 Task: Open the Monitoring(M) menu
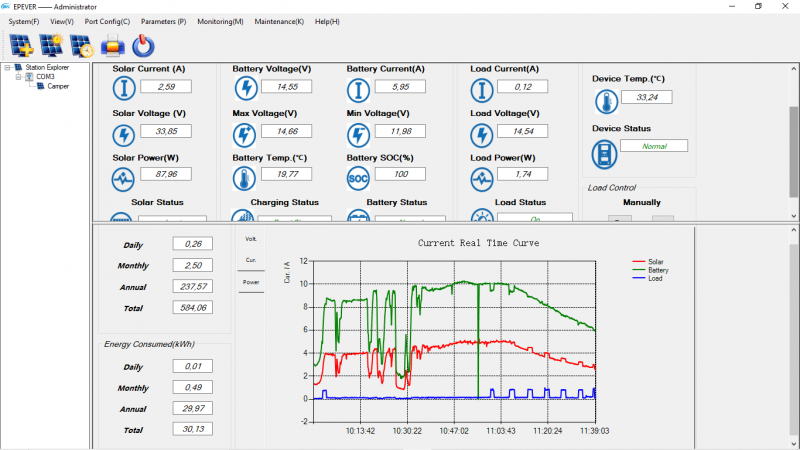point(220,21)
